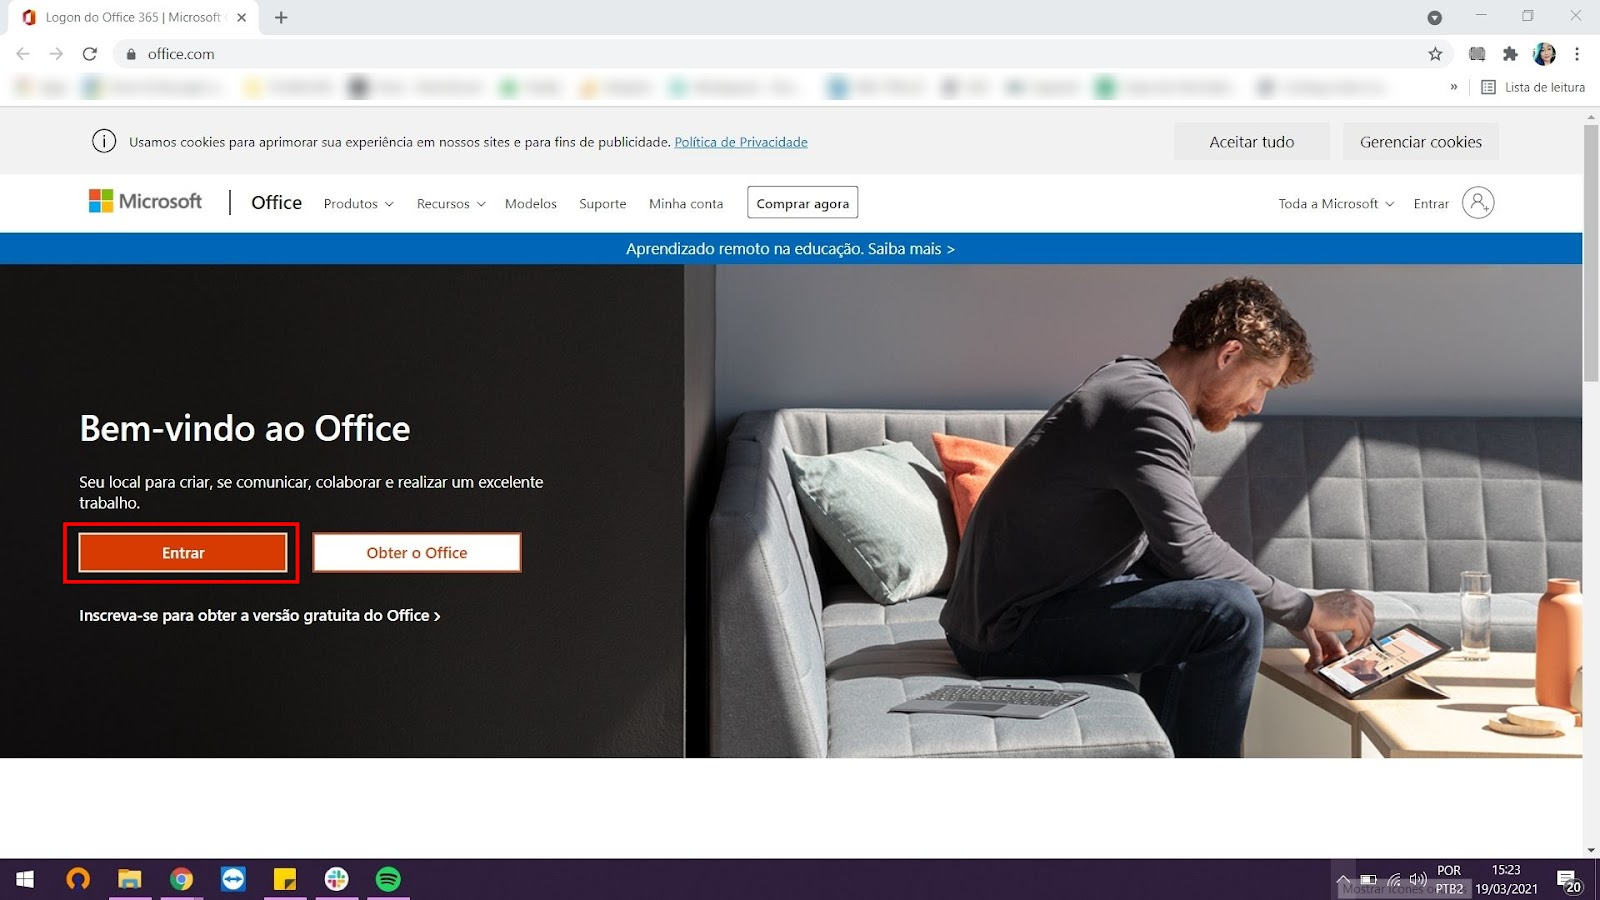Click the volume speaker icon
Screen dimensions: 1600x900
(1418, 880)
